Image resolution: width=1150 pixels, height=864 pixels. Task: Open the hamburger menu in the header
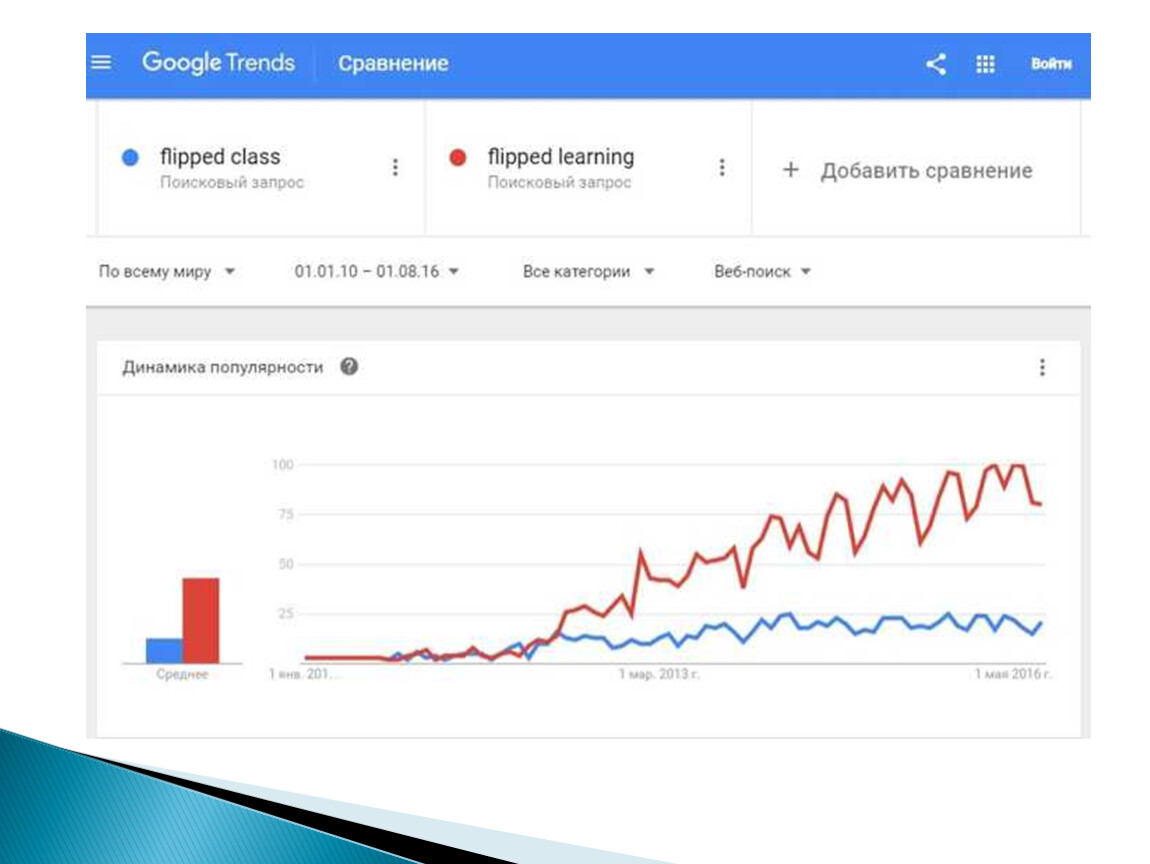tap(101, 63)
